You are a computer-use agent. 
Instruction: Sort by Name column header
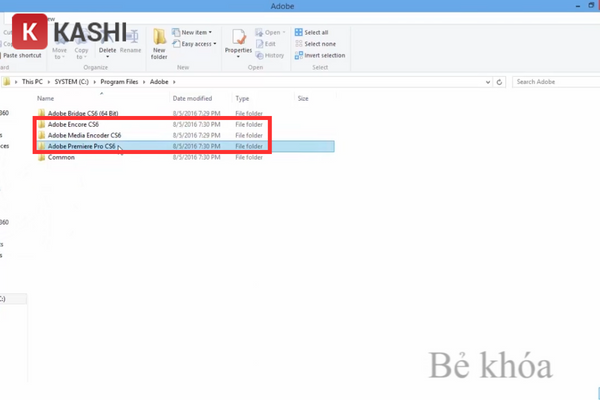(45, 98)
